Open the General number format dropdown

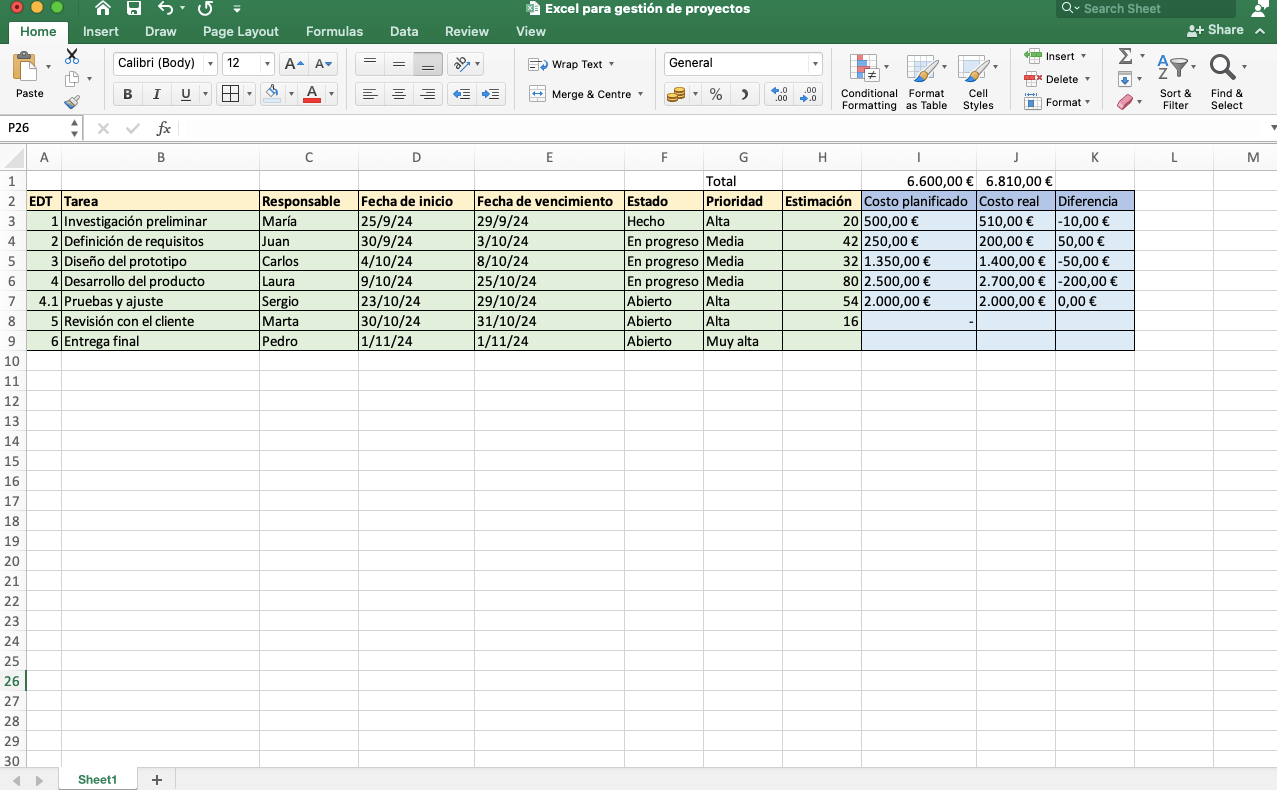(743, 63)
